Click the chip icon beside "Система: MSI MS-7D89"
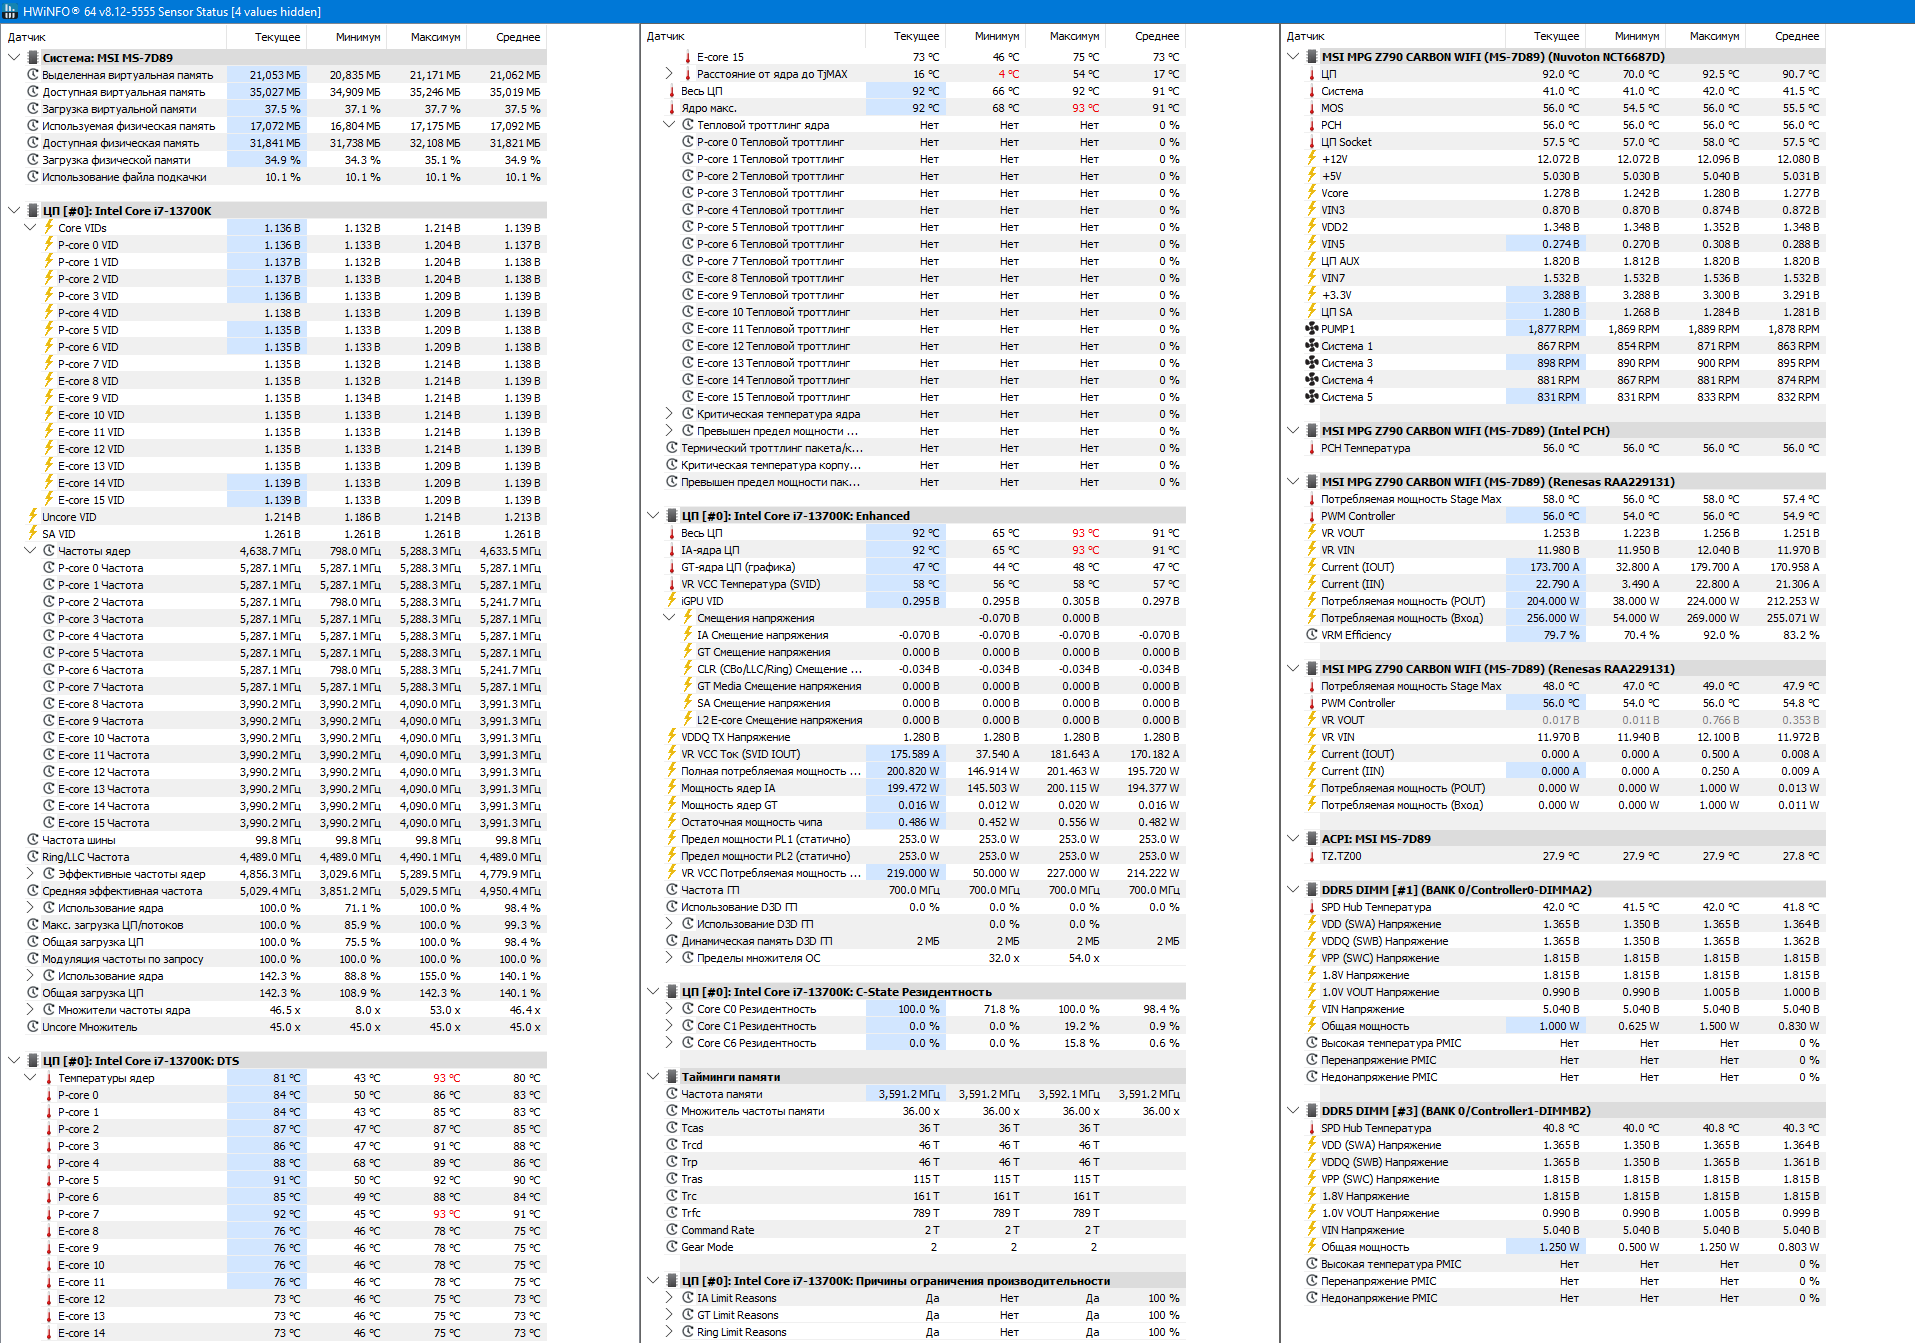 point(33,58)
